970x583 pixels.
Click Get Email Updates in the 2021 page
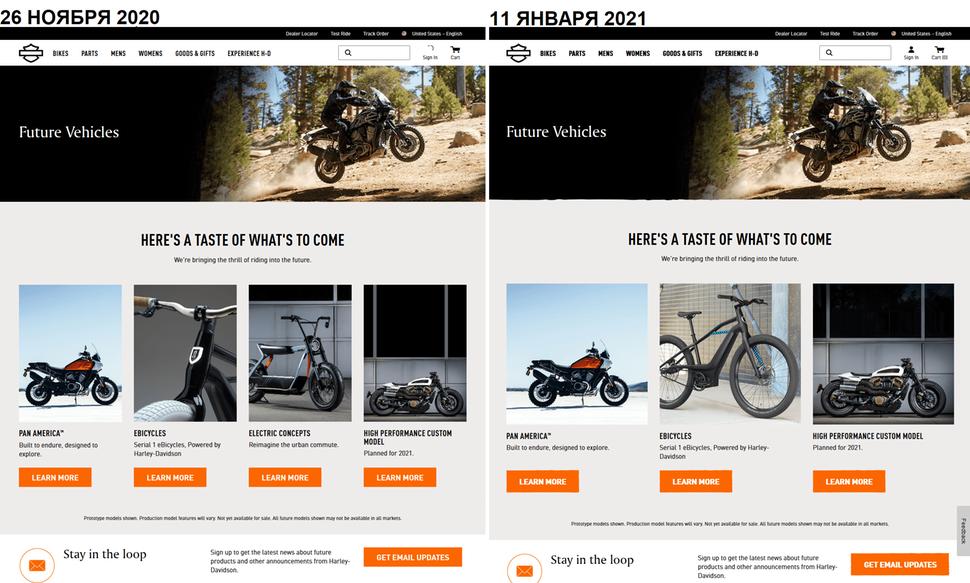(899, 564)
